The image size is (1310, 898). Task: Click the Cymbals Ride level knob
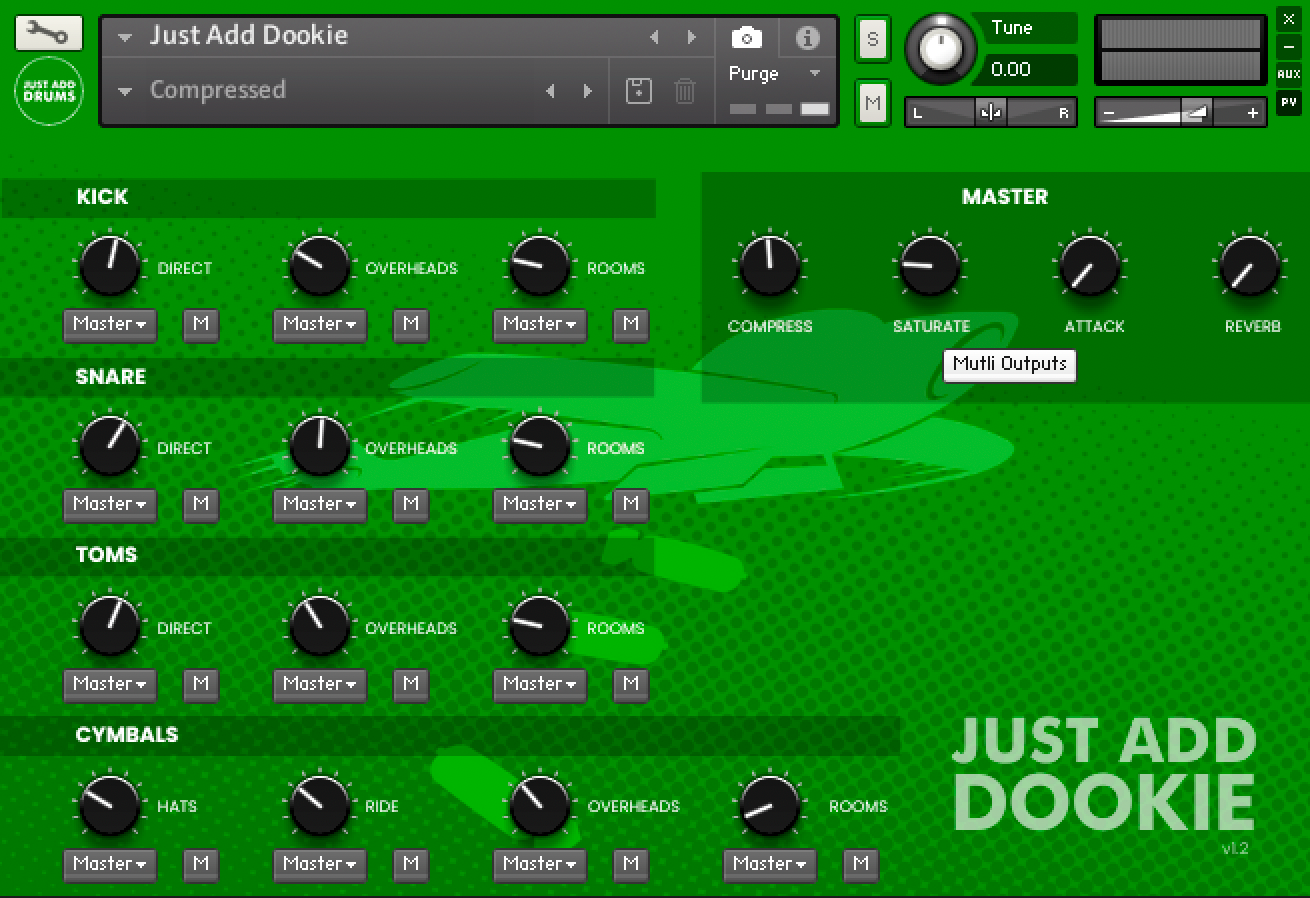tap(320, 806)
